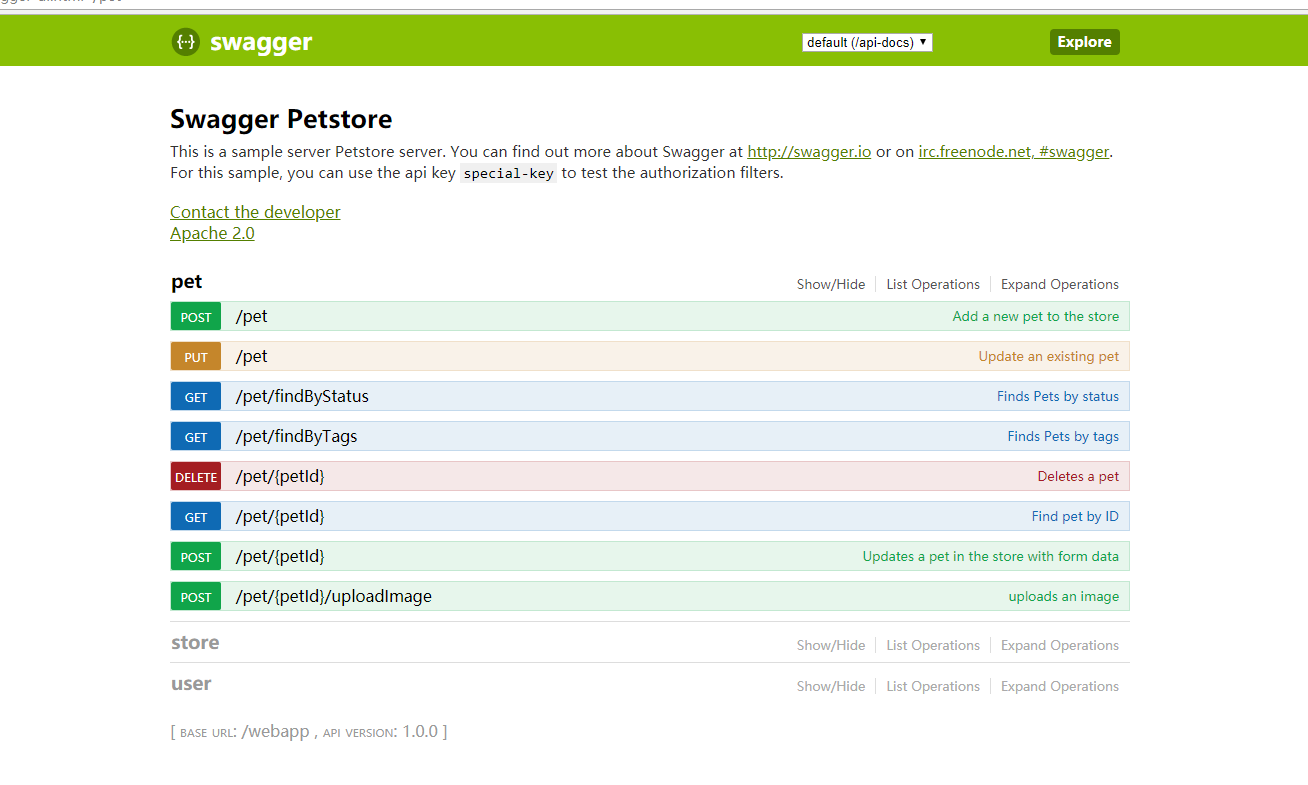The height and width of the screenshot is (785, 1308).
Task: Click 'Update an existing pet' description
Action: [1049, 356]
